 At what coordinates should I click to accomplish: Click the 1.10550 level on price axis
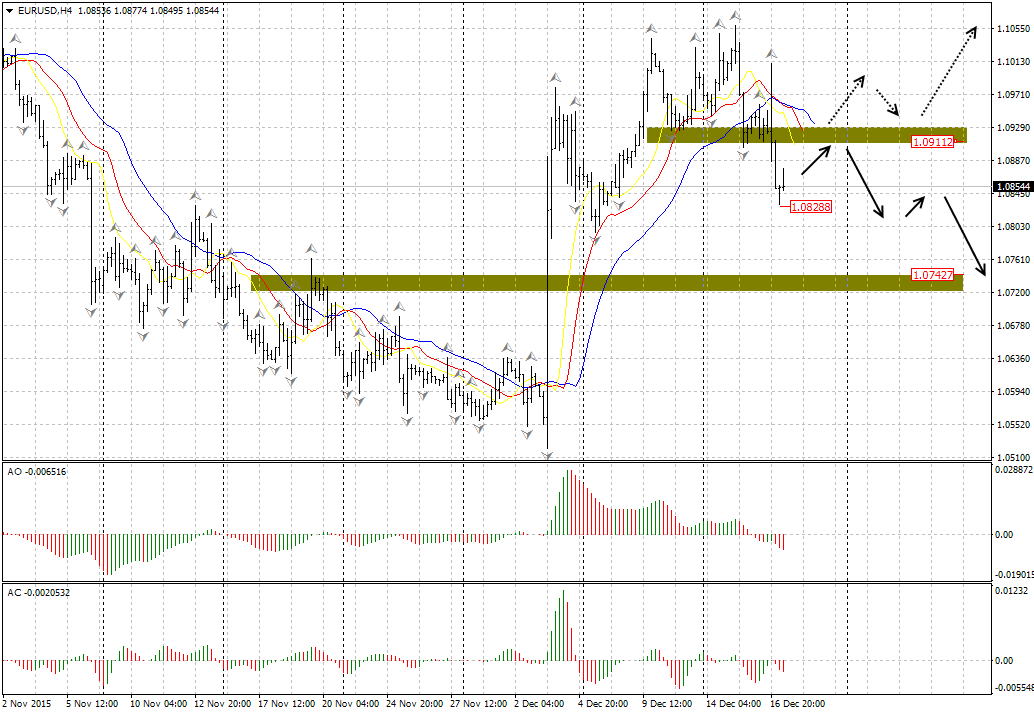tap(1012, 29)
